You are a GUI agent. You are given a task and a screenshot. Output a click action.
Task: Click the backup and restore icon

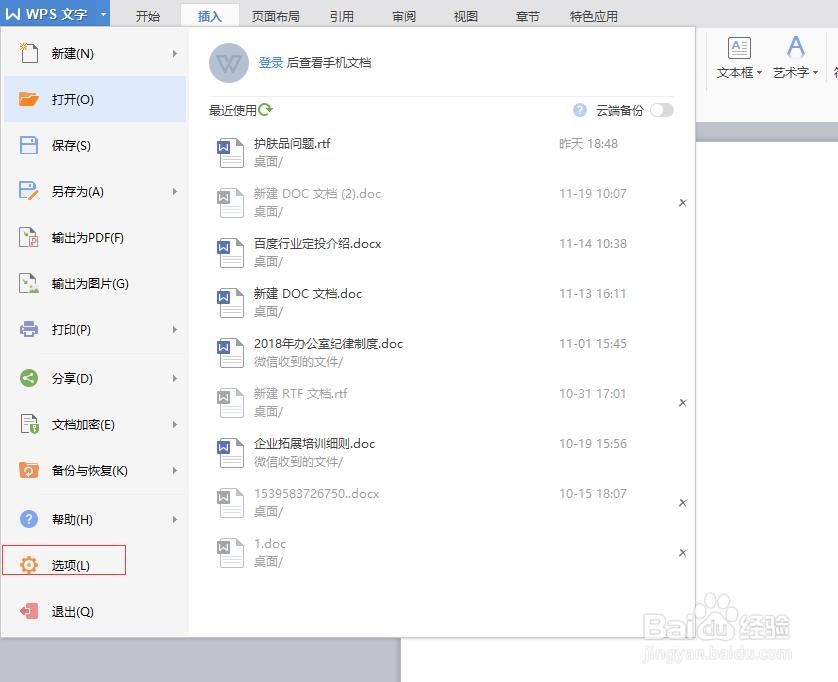29,470
